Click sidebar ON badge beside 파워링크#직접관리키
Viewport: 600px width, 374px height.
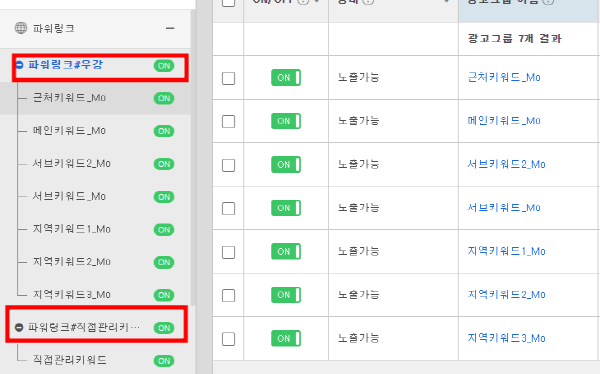click(164, 328)
